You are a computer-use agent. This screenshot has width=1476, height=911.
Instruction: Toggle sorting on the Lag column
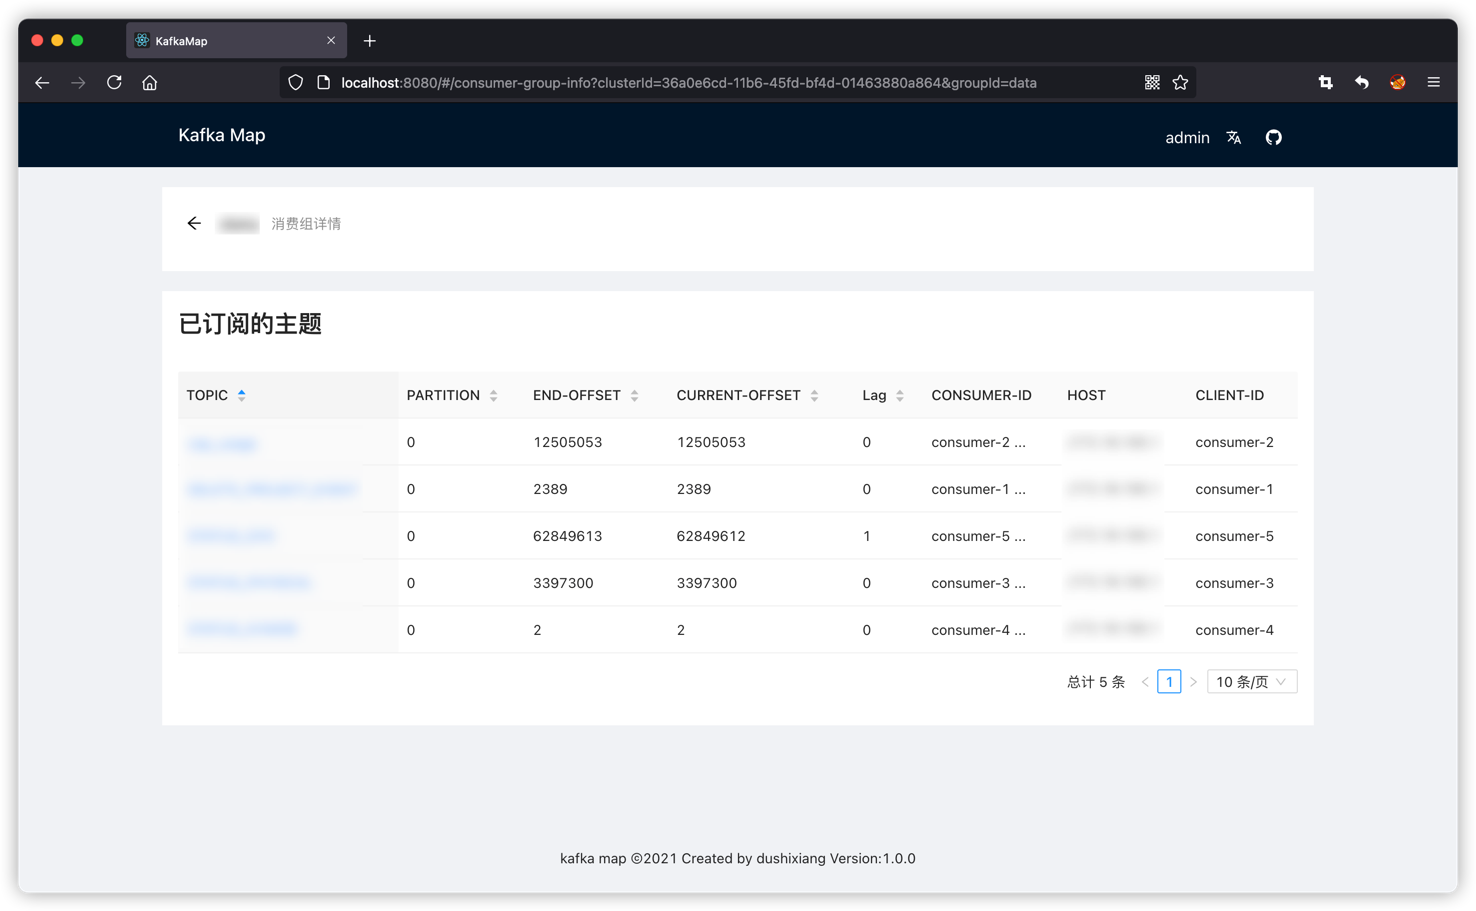click(899, 395)
